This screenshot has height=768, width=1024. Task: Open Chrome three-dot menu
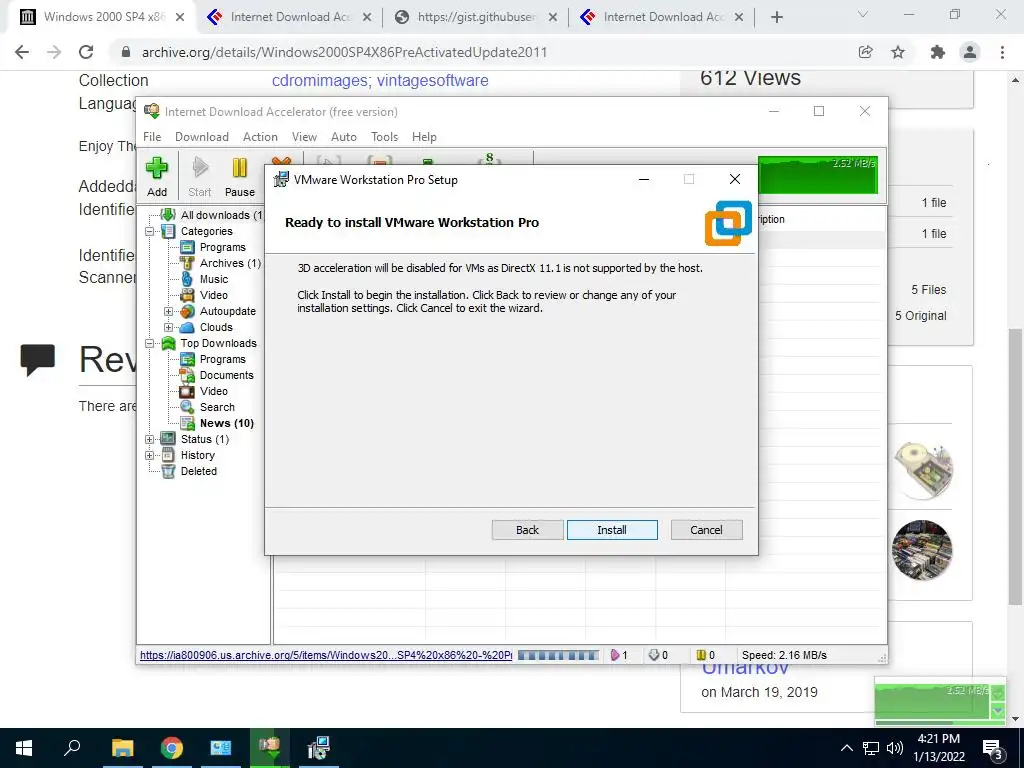tap(1002, 52)
